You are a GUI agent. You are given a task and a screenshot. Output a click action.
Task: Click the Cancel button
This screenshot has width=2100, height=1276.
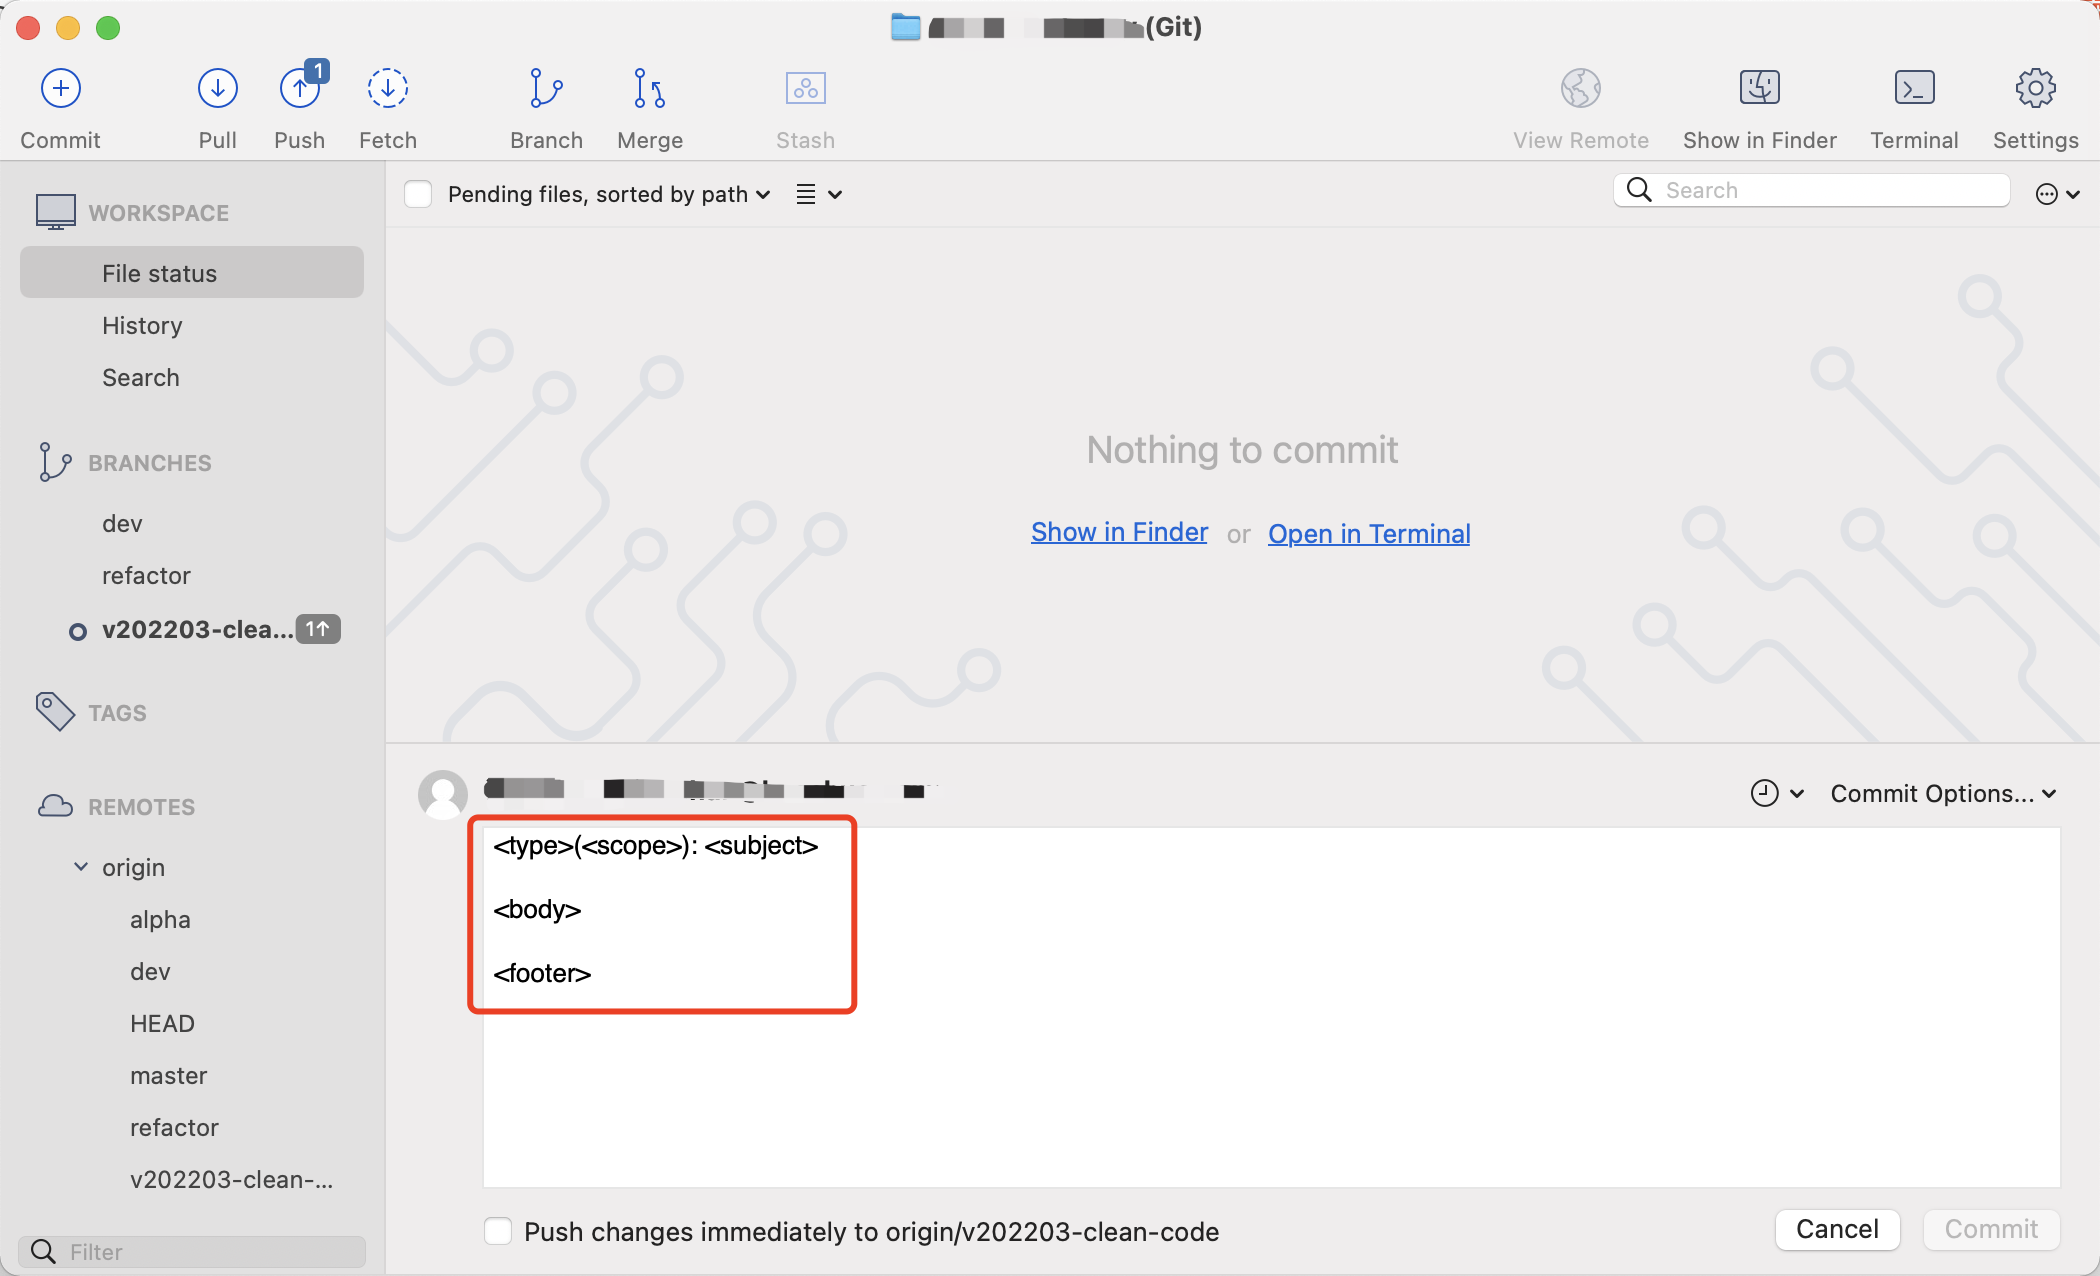tap(1836, 1229)
